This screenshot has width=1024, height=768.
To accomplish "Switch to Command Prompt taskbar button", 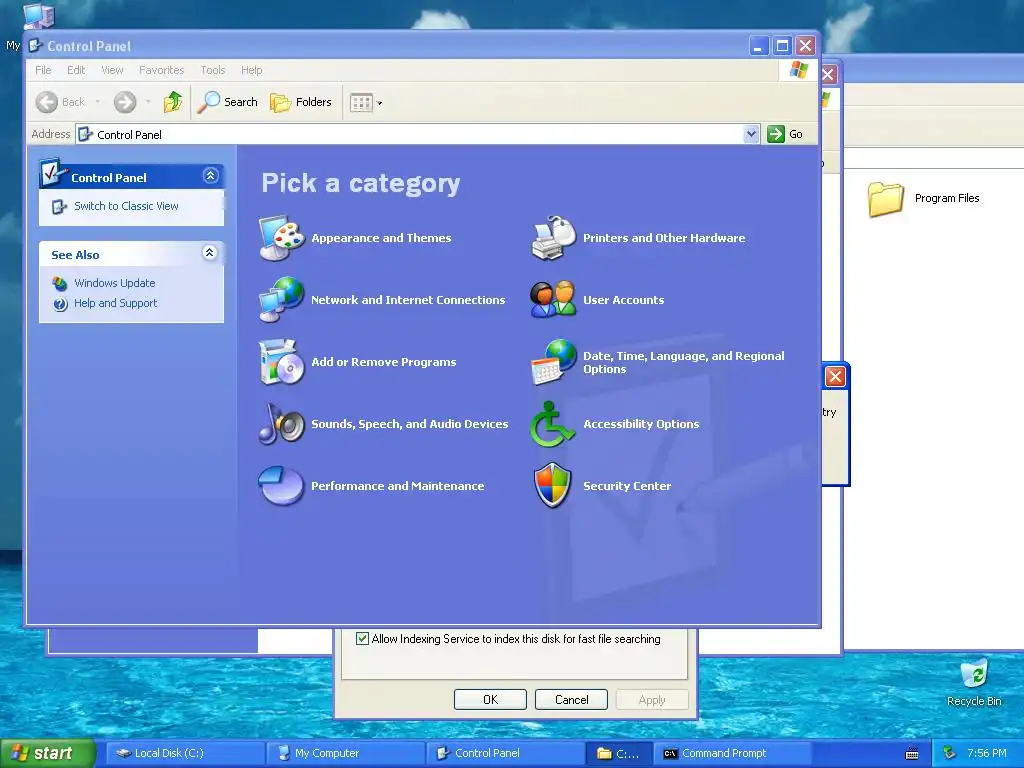I will tap(733, 754).
